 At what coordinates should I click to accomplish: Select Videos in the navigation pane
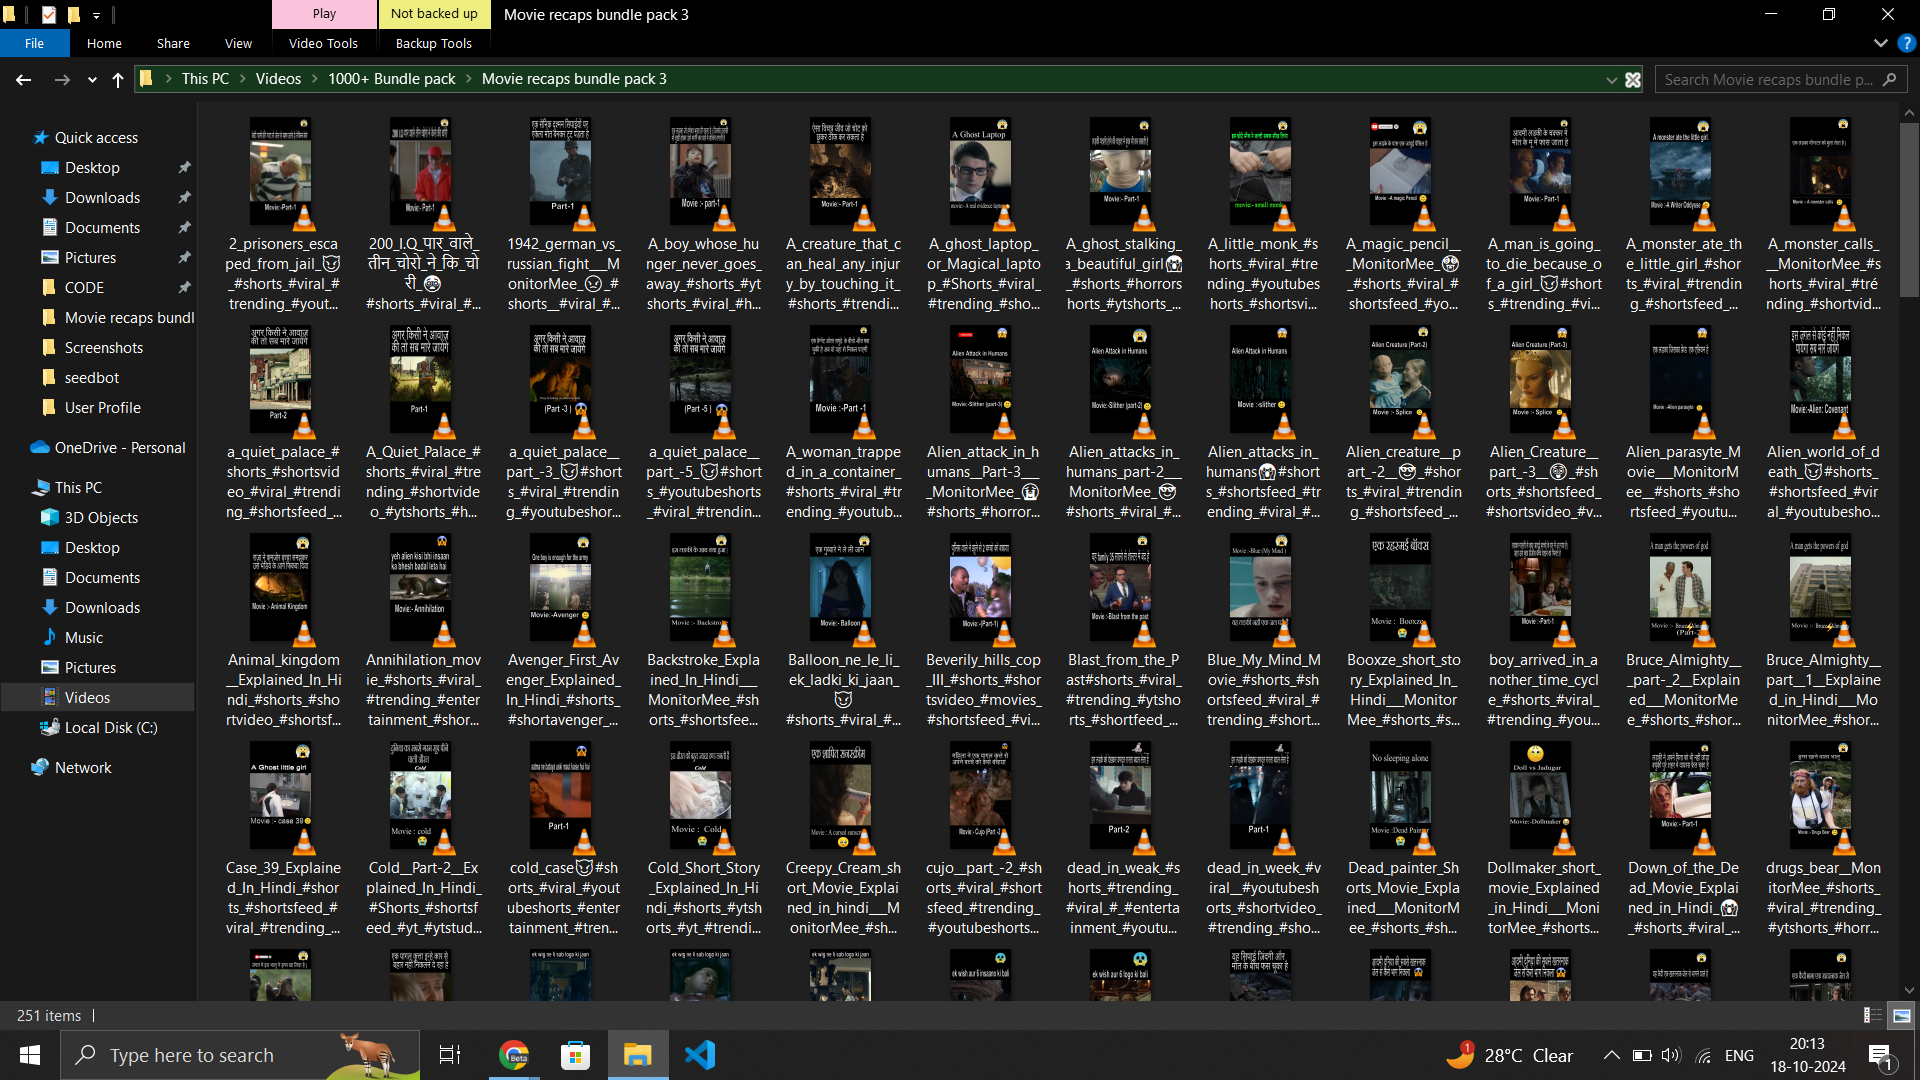coord(87,697)
